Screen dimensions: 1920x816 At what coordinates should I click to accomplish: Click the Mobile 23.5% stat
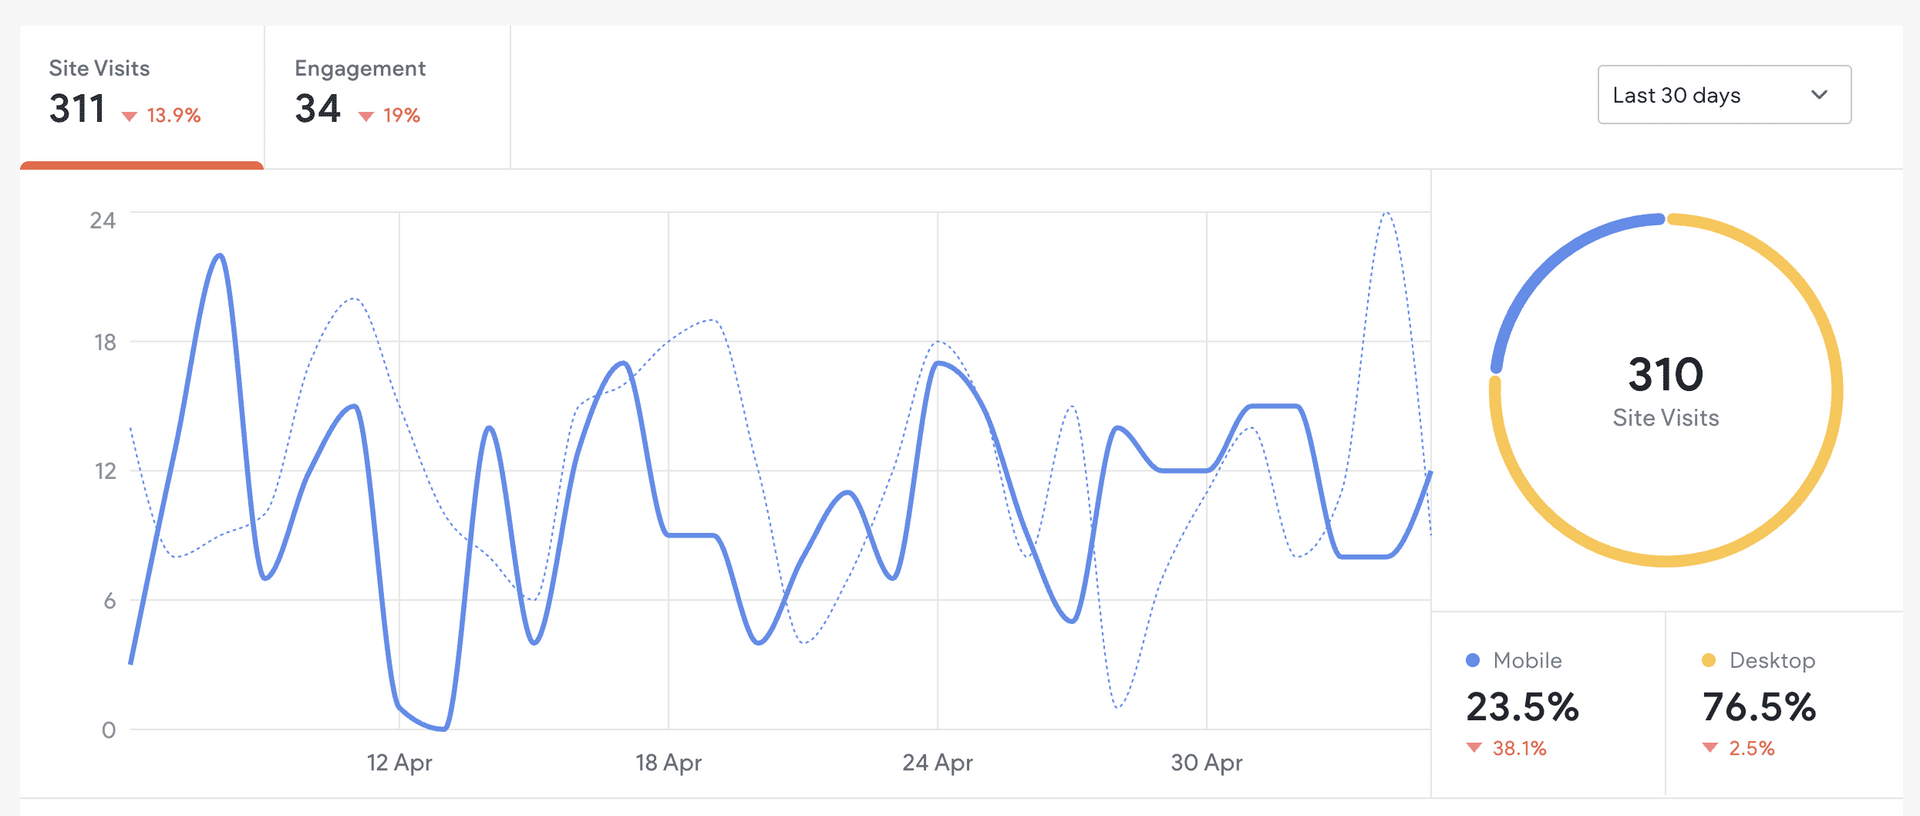click(x=1522, y=707)
